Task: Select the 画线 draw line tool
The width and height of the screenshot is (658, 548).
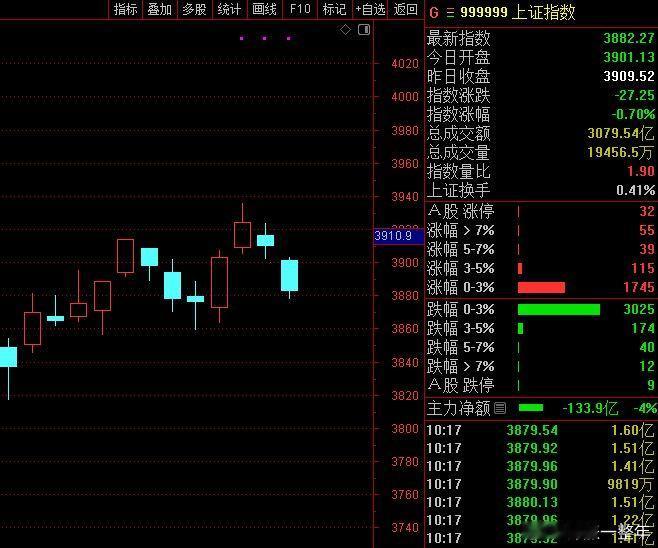Action: [x=264, y=9]
